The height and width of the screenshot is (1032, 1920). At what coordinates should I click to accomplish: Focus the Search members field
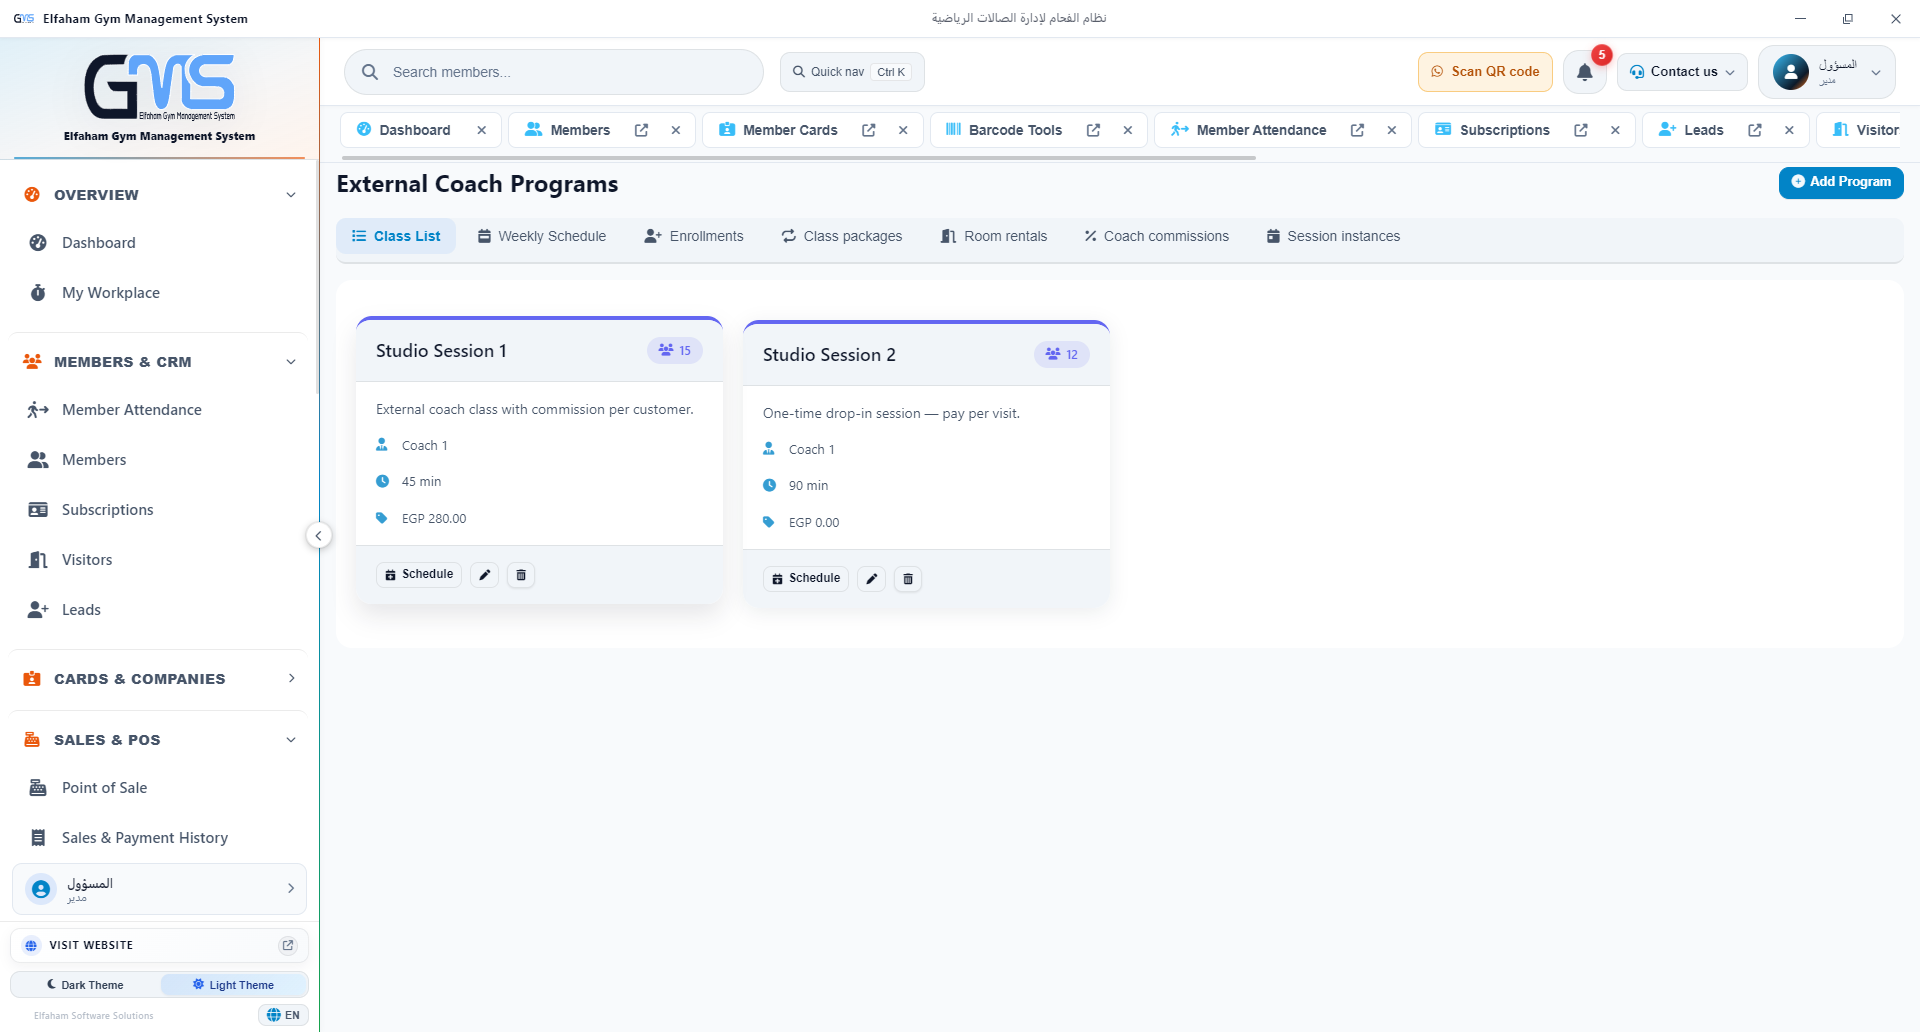click(x=554, y=72)
